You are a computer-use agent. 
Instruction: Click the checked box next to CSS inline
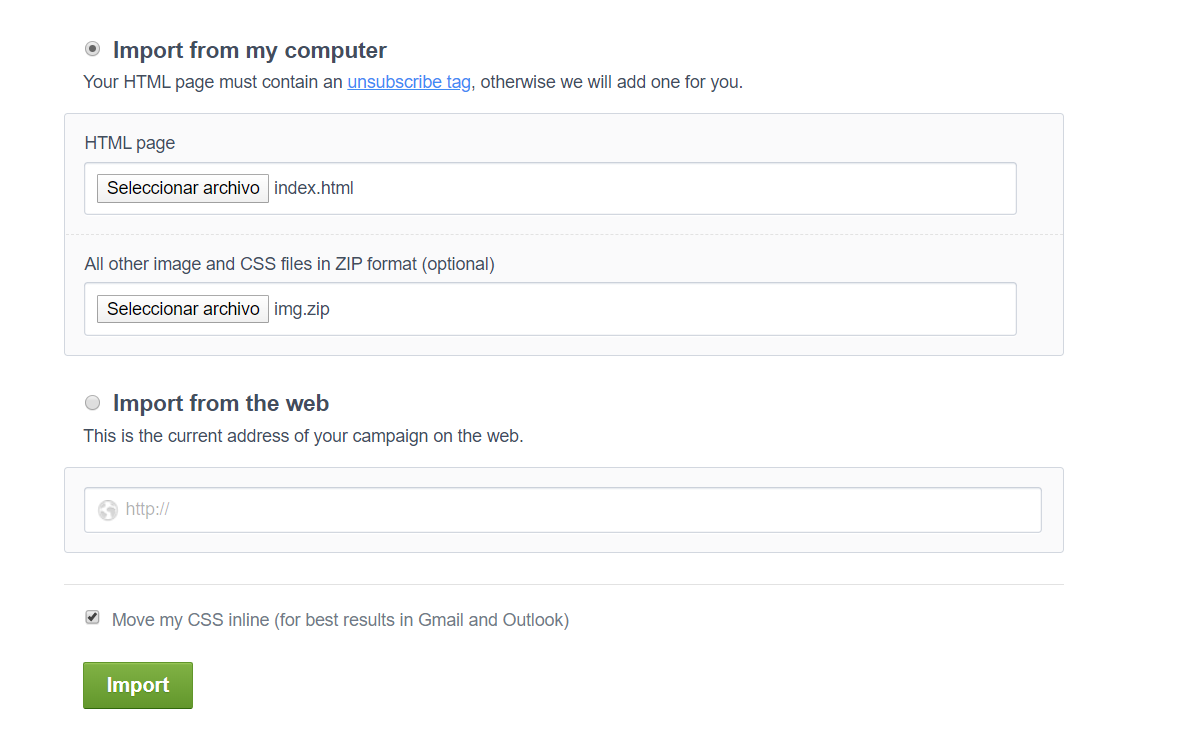(92, 617)
